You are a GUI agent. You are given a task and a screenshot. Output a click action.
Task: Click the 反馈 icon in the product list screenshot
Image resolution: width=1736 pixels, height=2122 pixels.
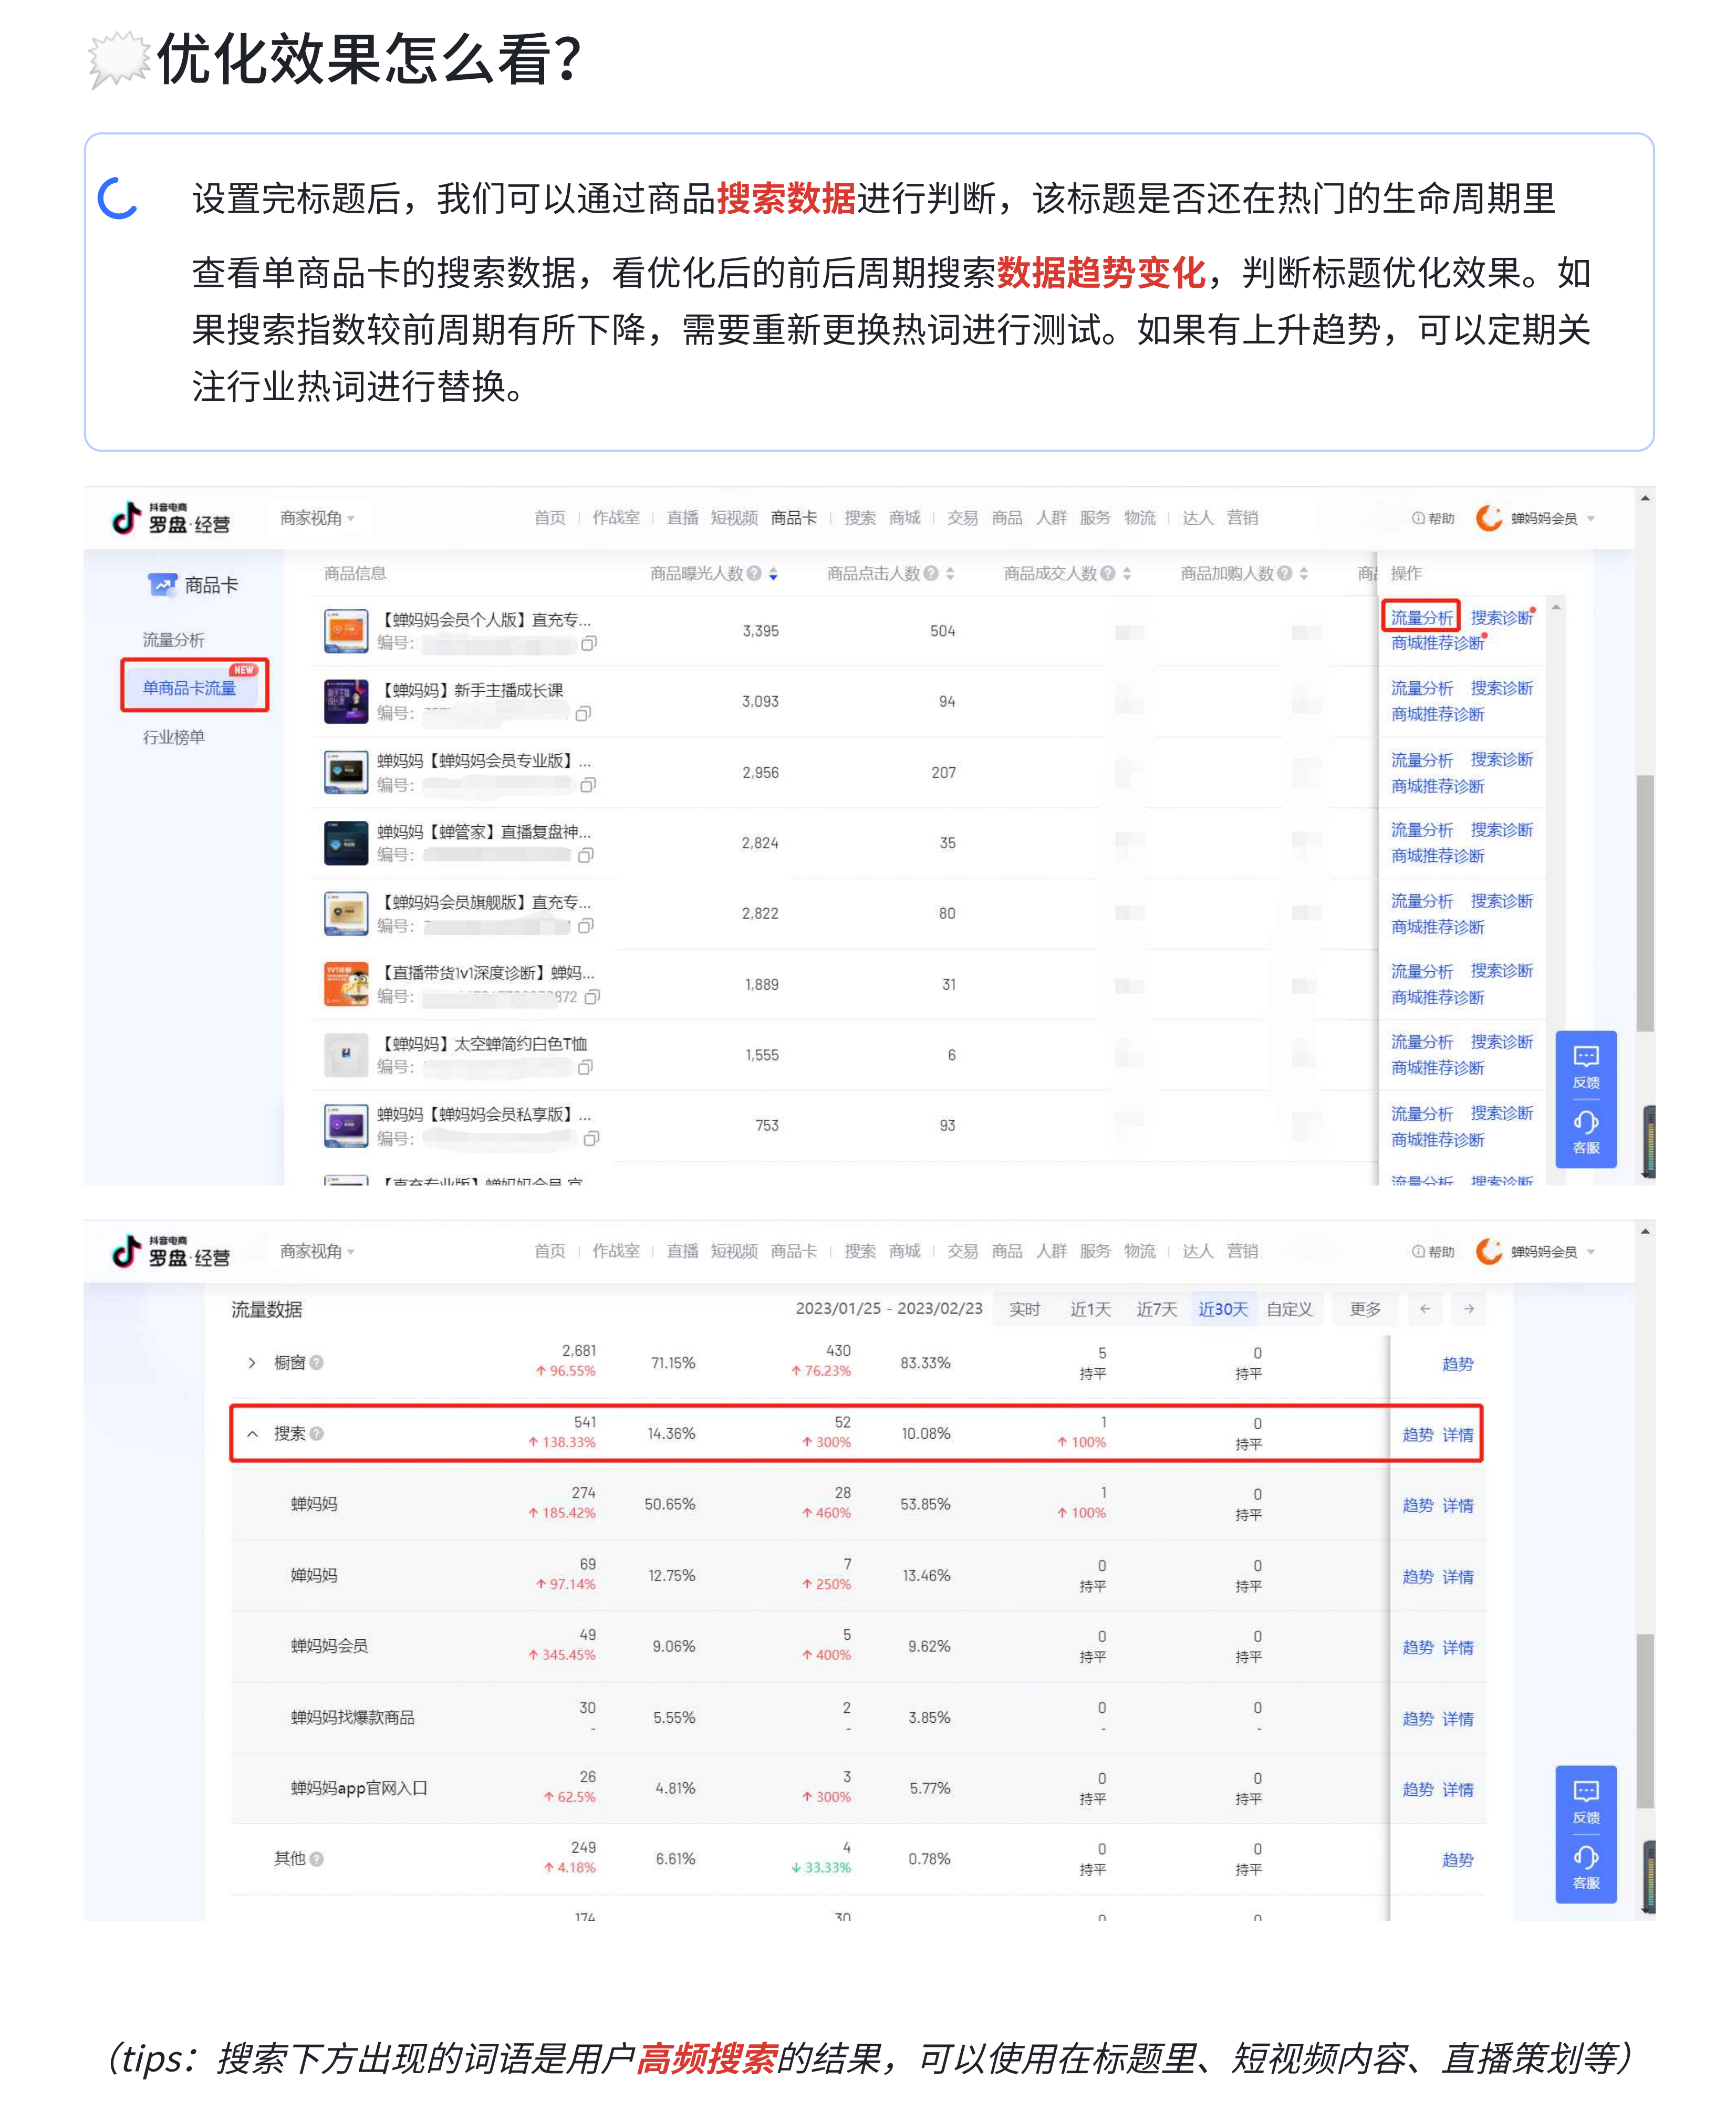click(x=1586, y=1057)
